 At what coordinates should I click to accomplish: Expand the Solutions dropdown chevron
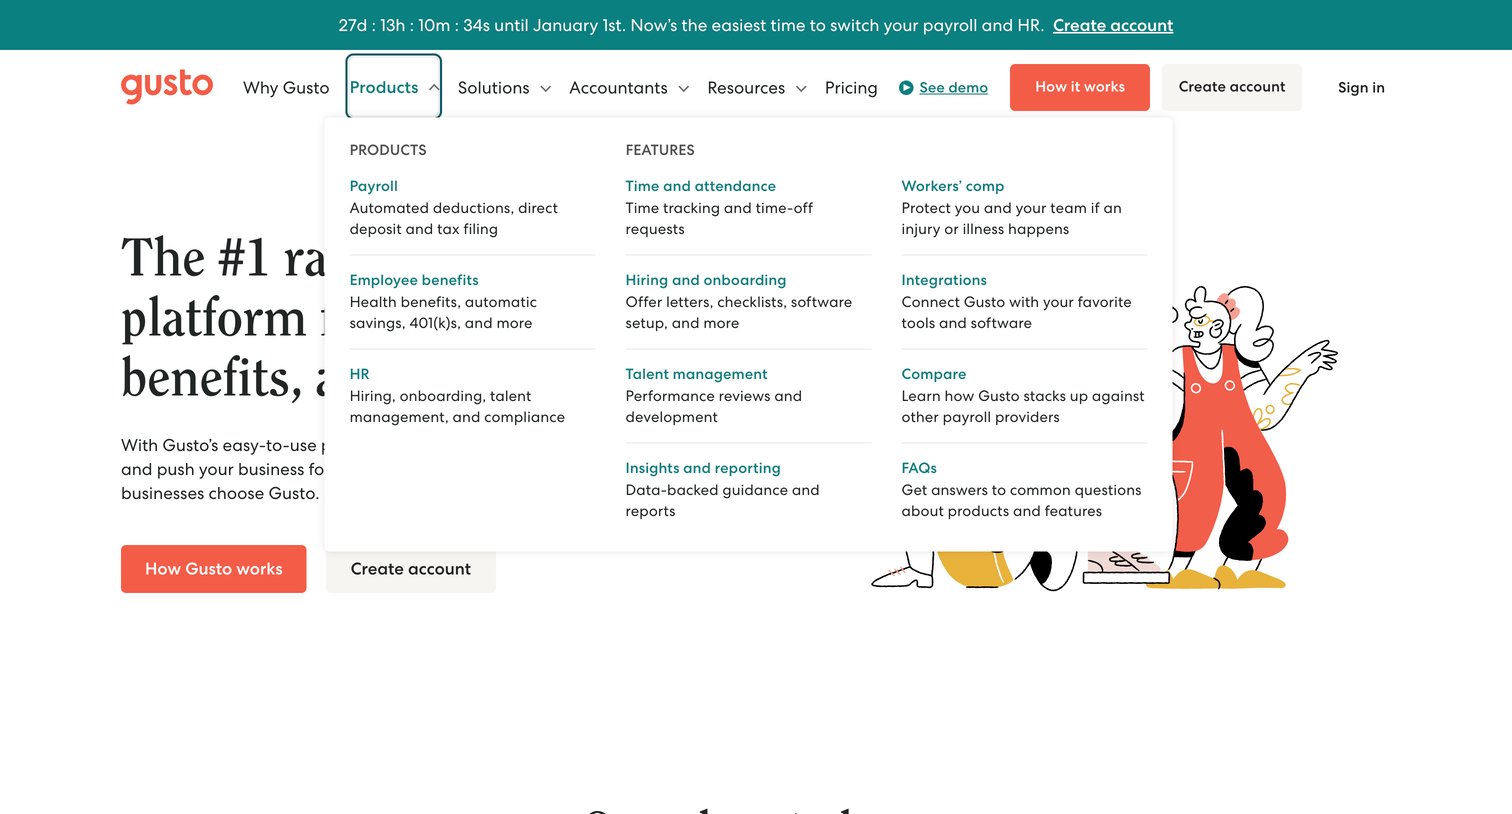click(x=545, y=89)
